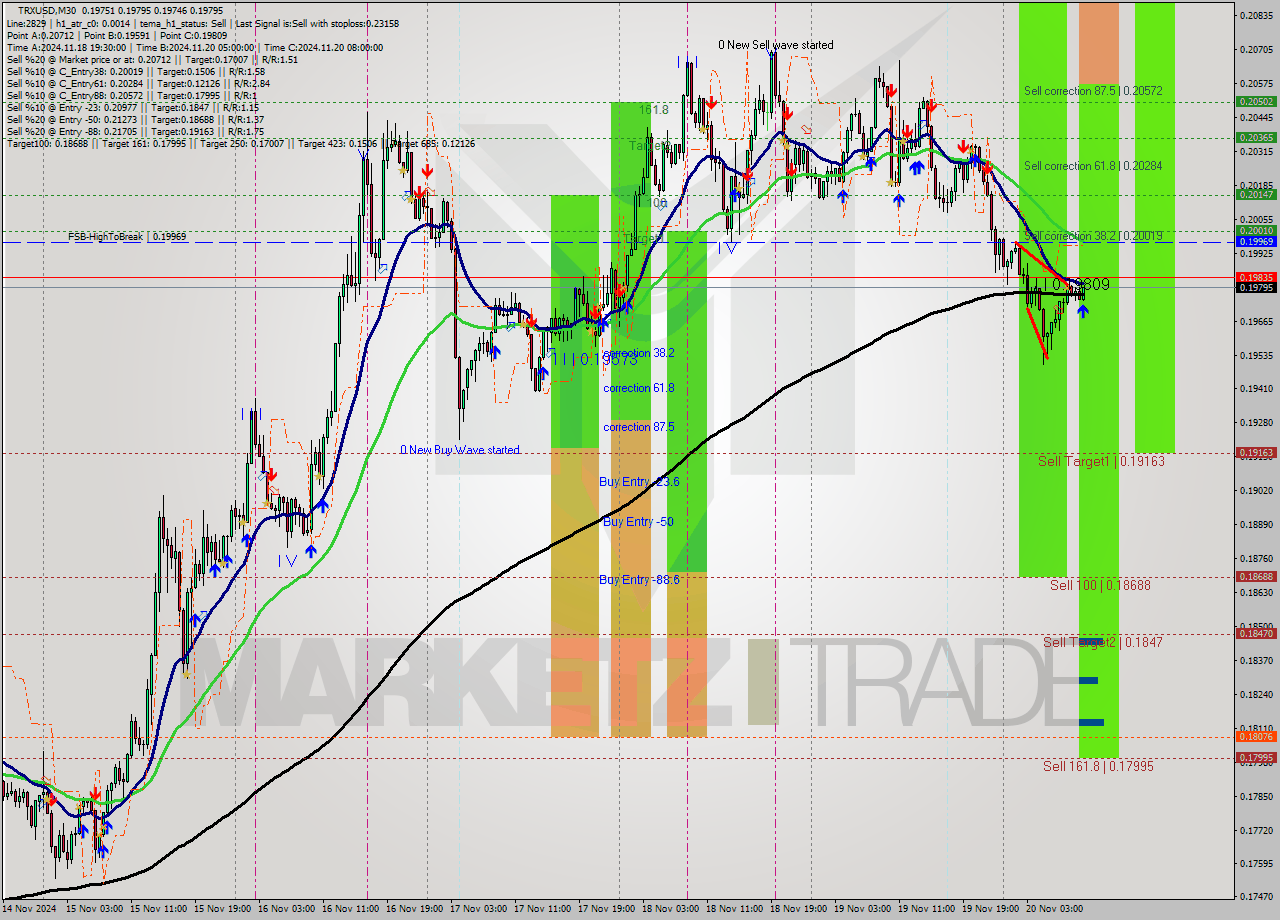This screenshot has height=920, width=1280.
Task: Click the 'Sell %10 @ Entry -23: 0.20977' line
Action: [x=132, y=107]
